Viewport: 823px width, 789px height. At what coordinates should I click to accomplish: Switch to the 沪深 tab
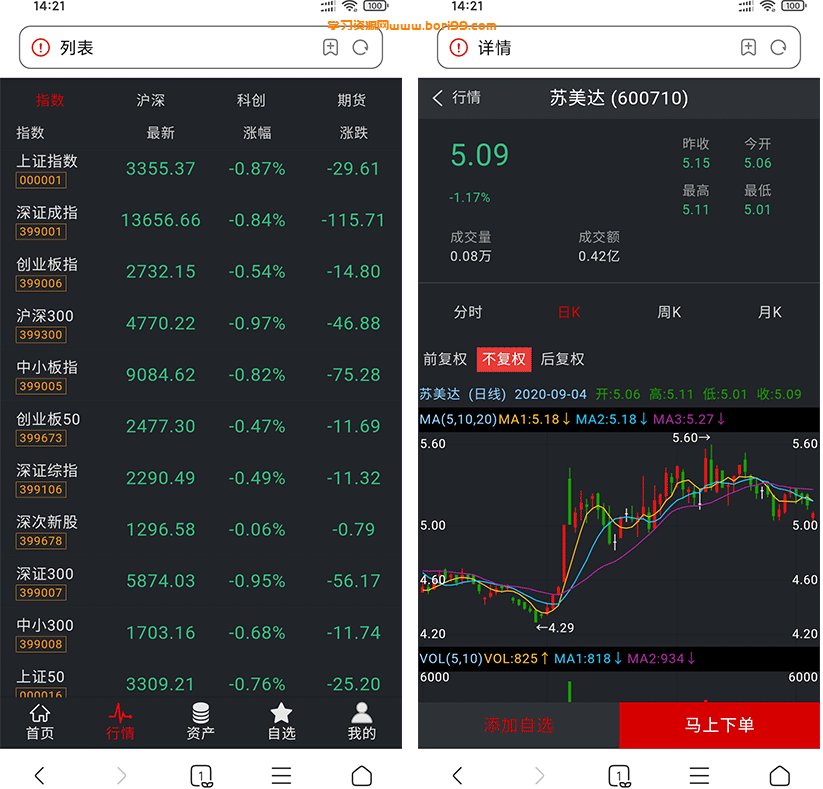click(x=151, y=100)
